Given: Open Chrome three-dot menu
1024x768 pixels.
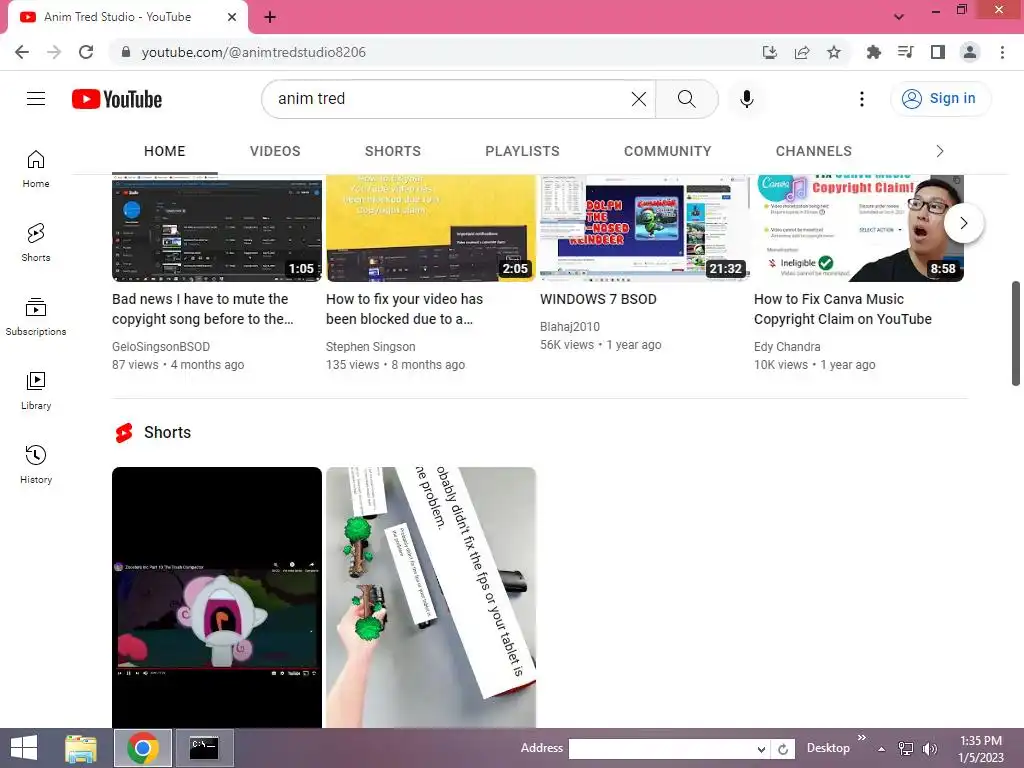Looking at the screenshot, I should point(1002,52).
